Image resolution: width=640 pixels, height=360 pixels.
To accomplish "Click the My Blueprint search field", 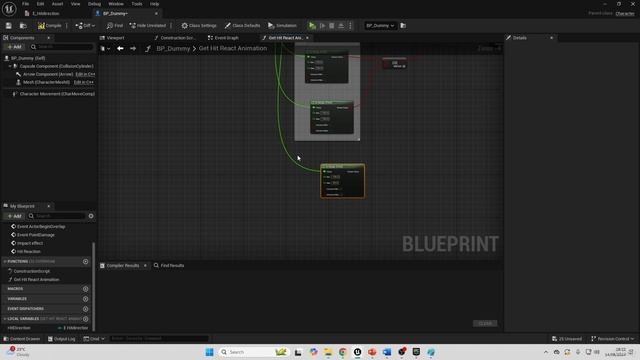I will coord(57,216).
